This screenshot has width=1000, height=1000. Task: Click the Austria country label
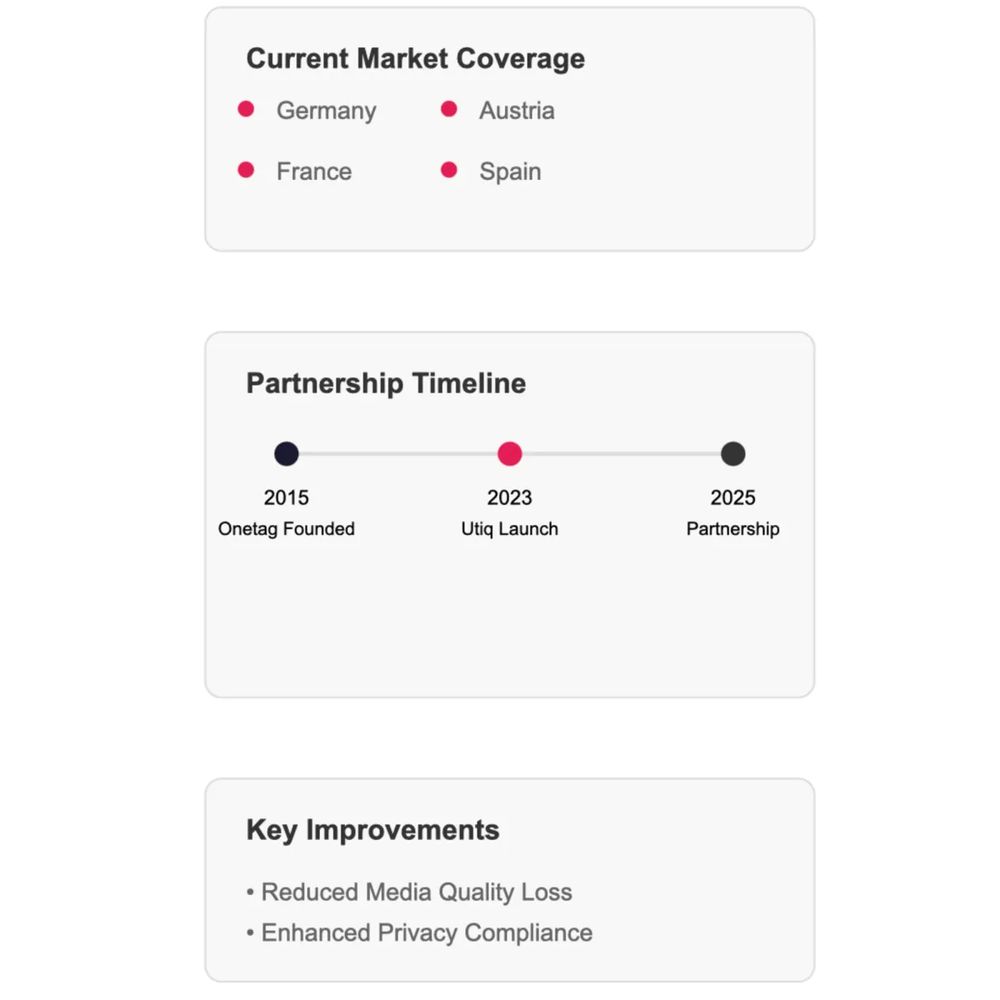point(517,110)
